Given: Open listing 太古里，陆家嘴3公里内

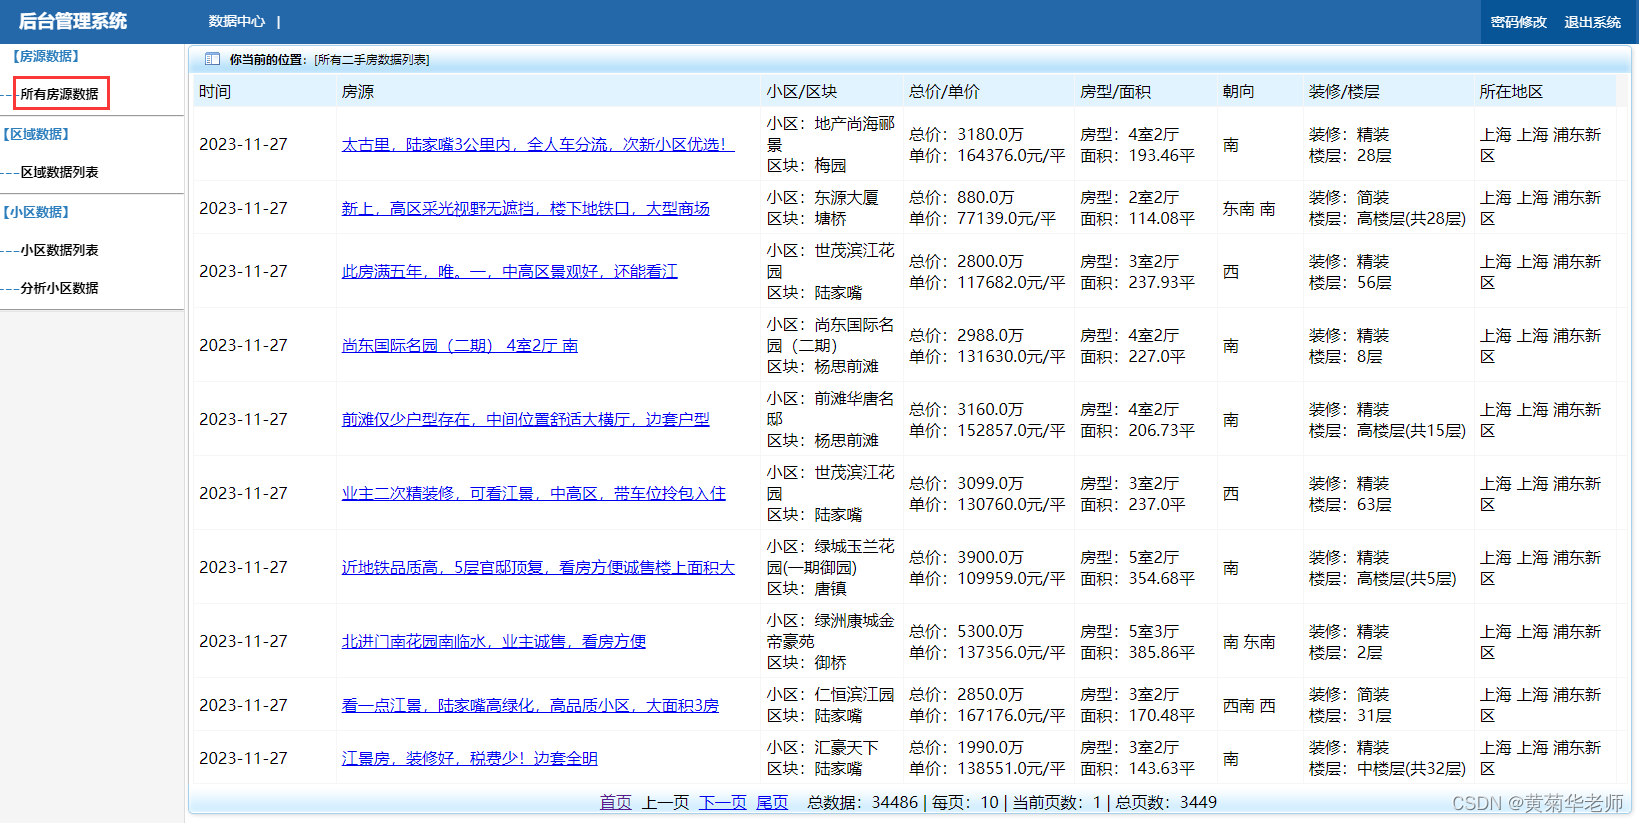Looking at the screenshot, I should coord(538,144).
